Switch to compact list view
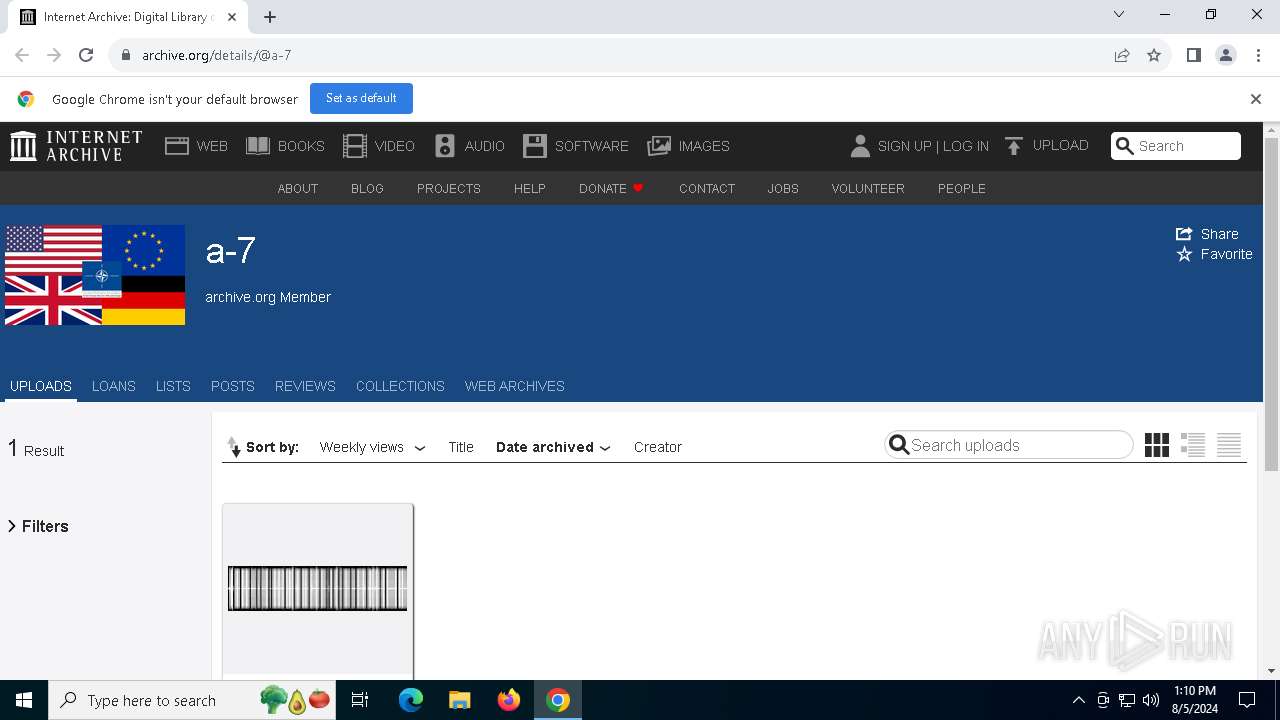This screenshot has width=1280, height=720. tap(1229, 445)
